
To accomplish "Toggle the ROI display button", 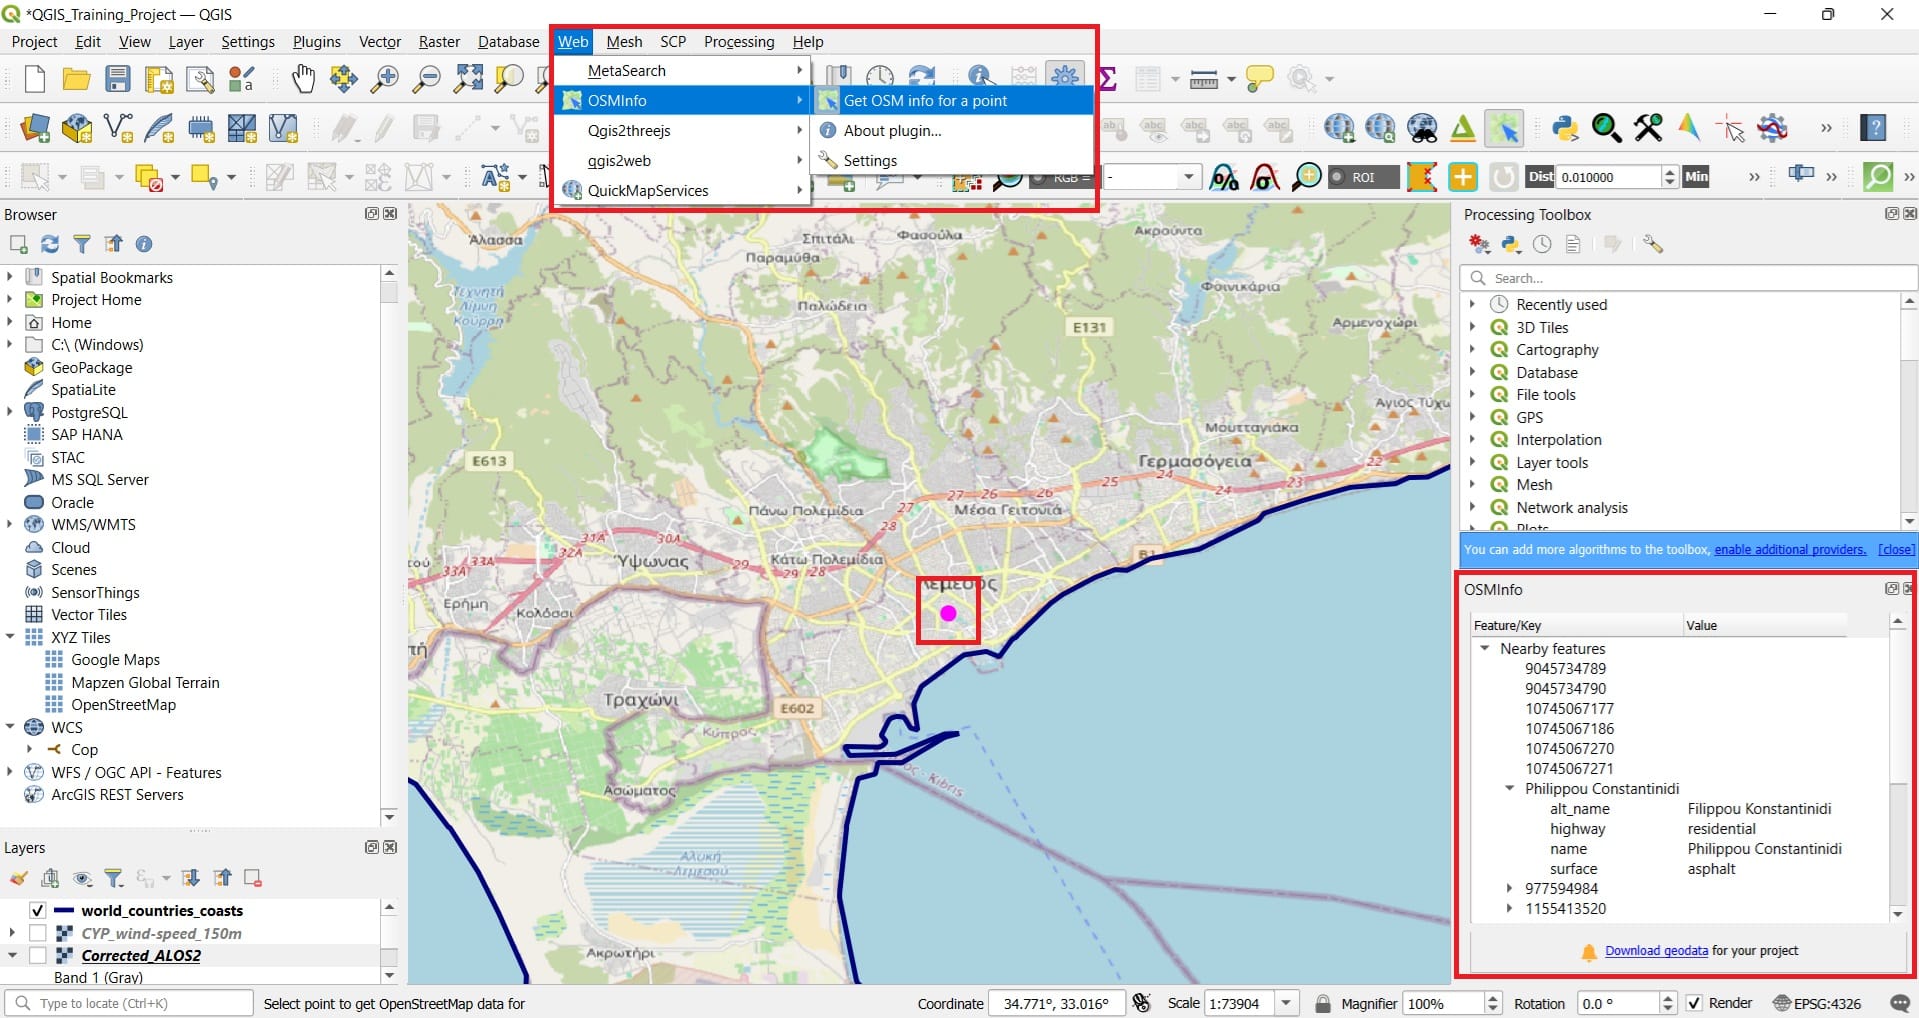I will pos(1363,177).
